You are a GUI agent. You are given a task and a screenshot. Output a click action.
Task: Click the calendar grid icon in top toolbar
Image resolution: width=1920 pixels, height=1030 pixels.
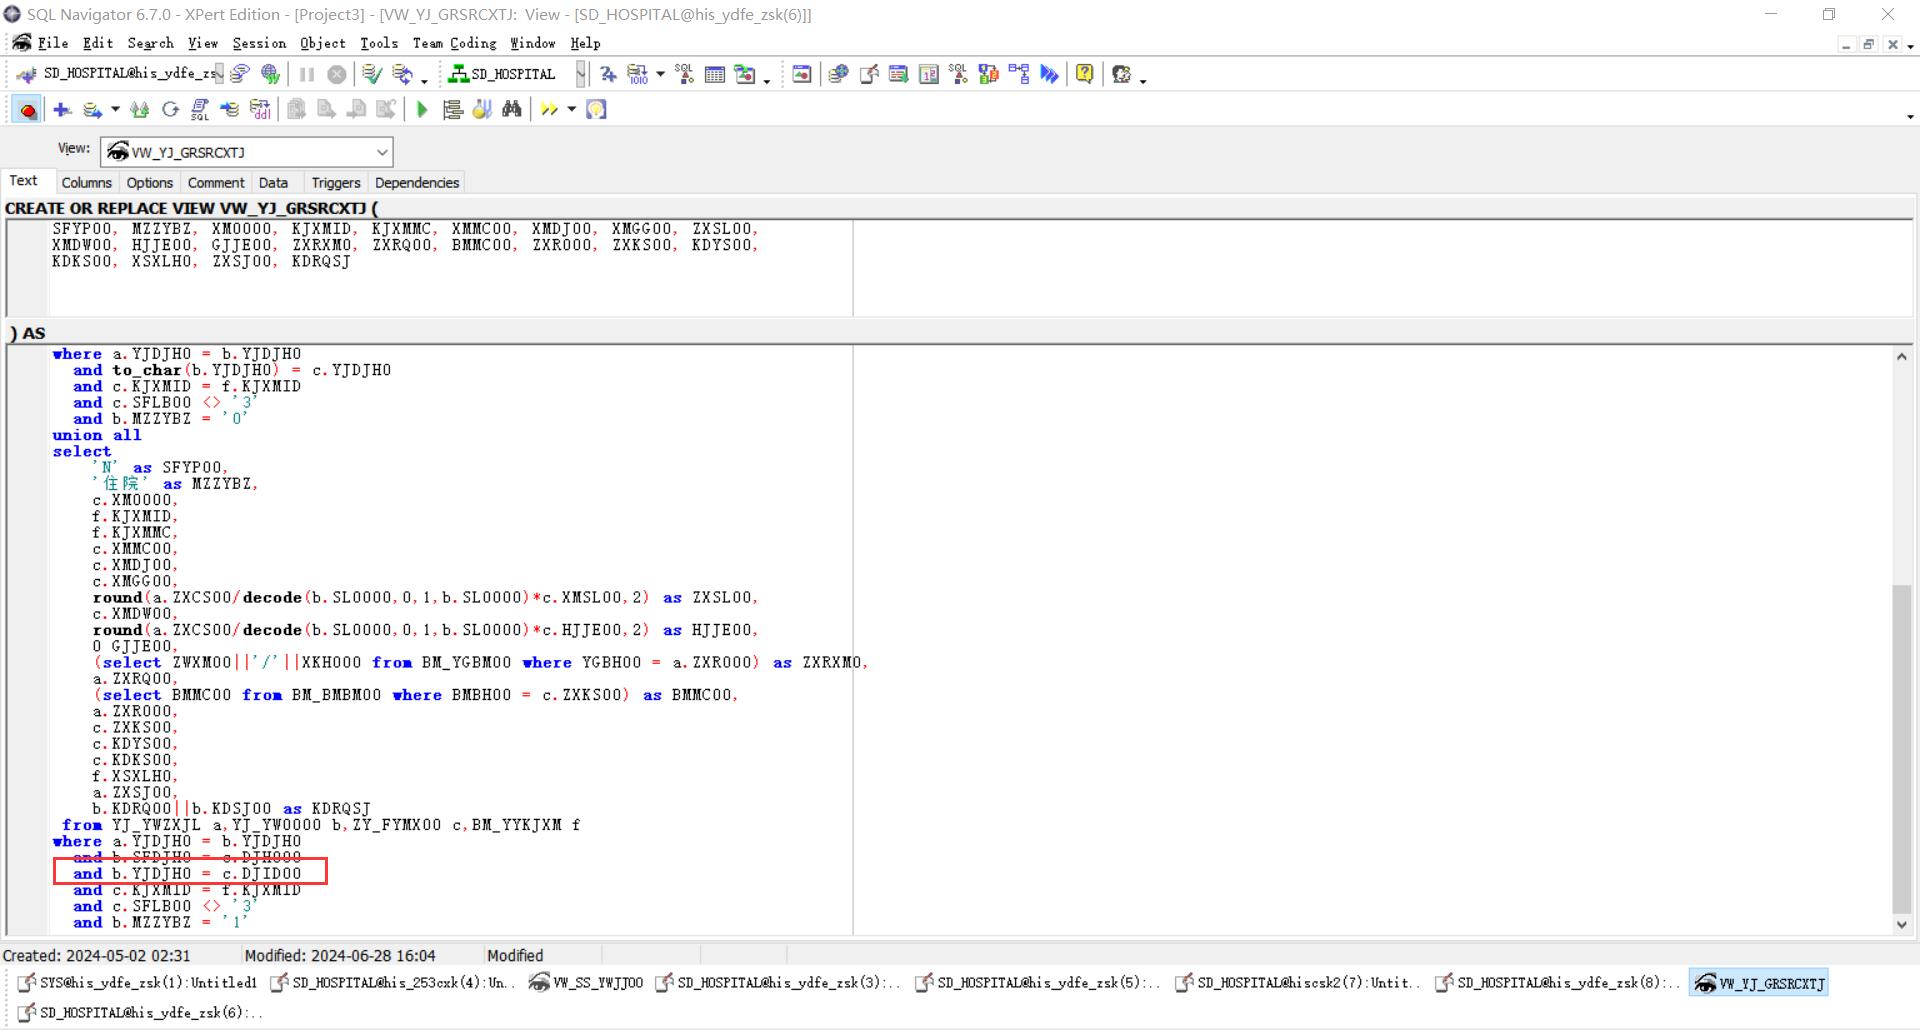715,74
